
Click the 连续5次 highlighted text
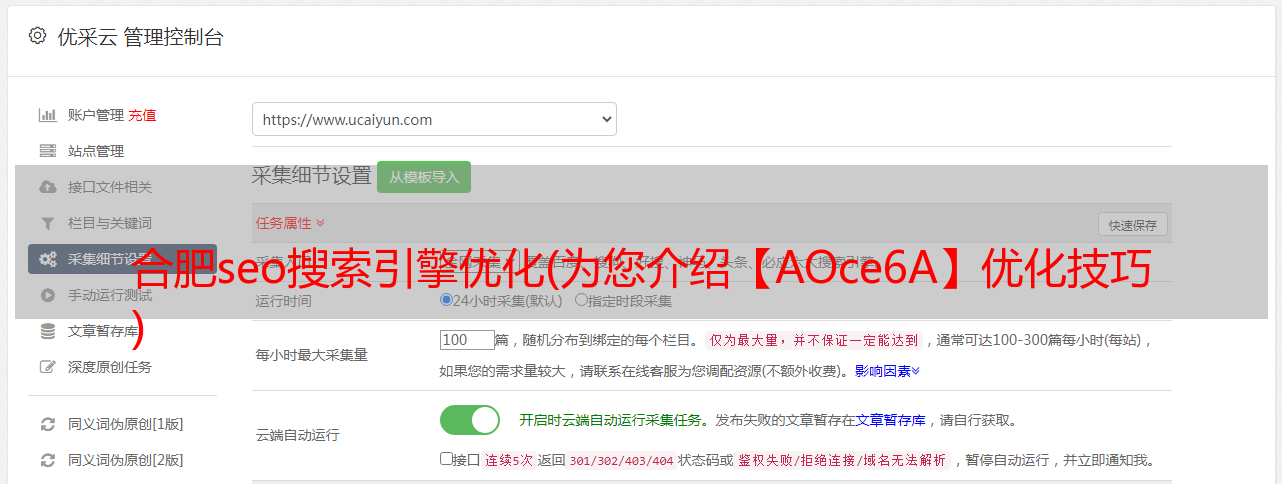point(509,460)
